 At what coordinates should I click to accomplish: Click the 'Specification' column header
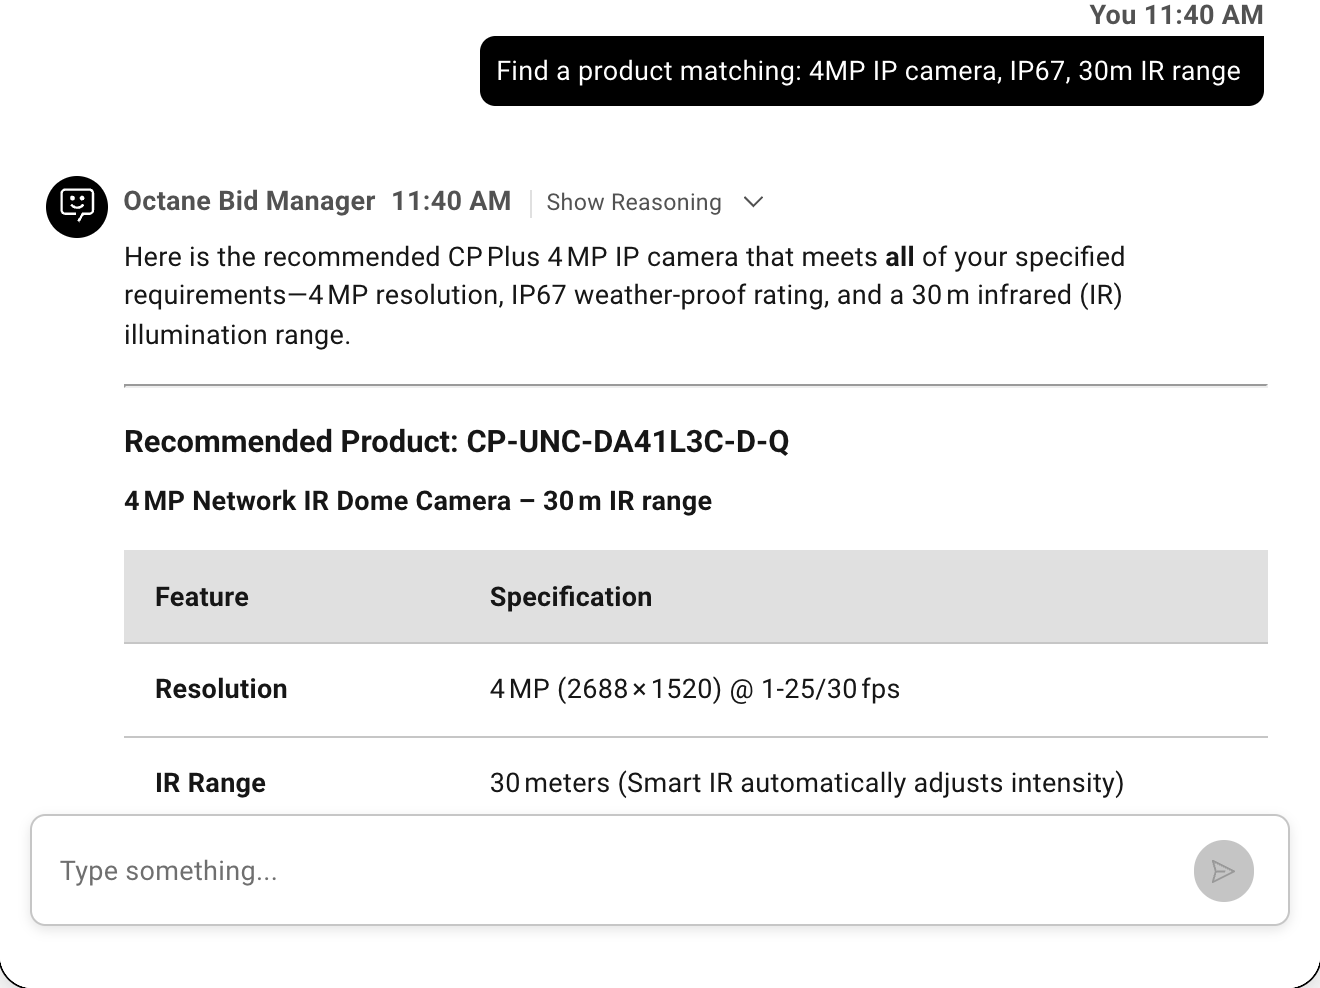(x=571, y=597)
